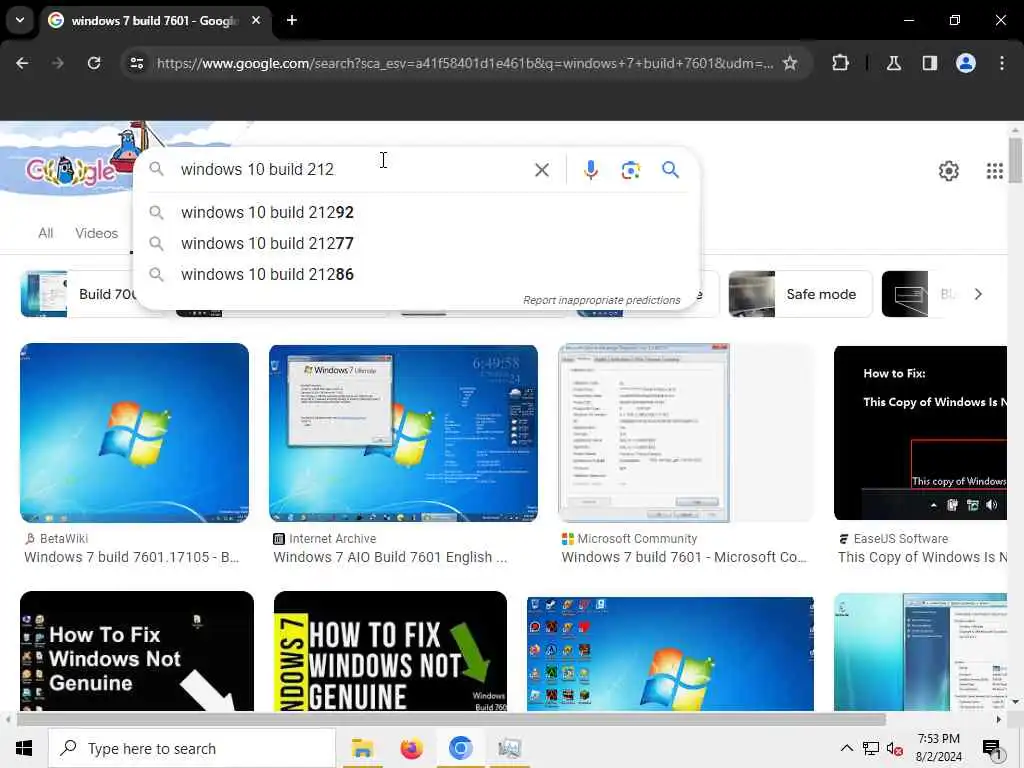Go back to the previous page
This screenshot has width=1024, height=768.
pos(22,63)
